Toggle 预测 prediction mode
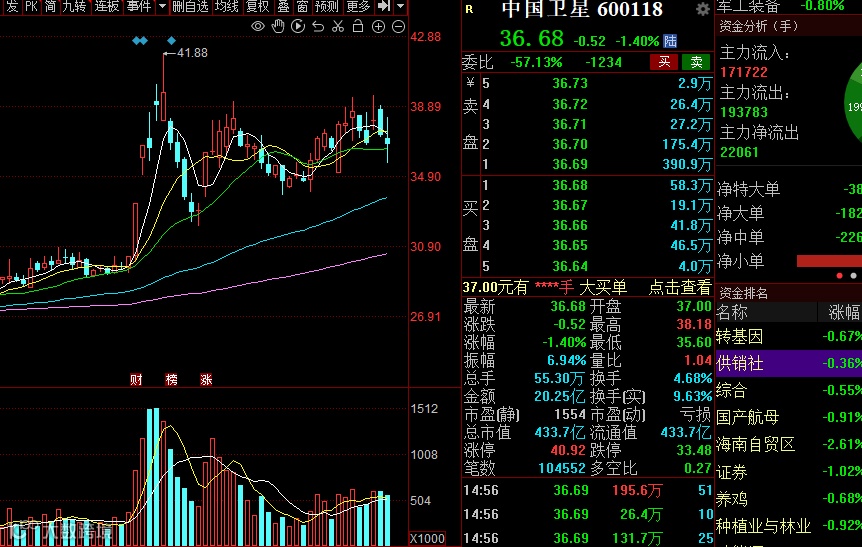This screenshot has width=862, height=547. tap(327, 7)
